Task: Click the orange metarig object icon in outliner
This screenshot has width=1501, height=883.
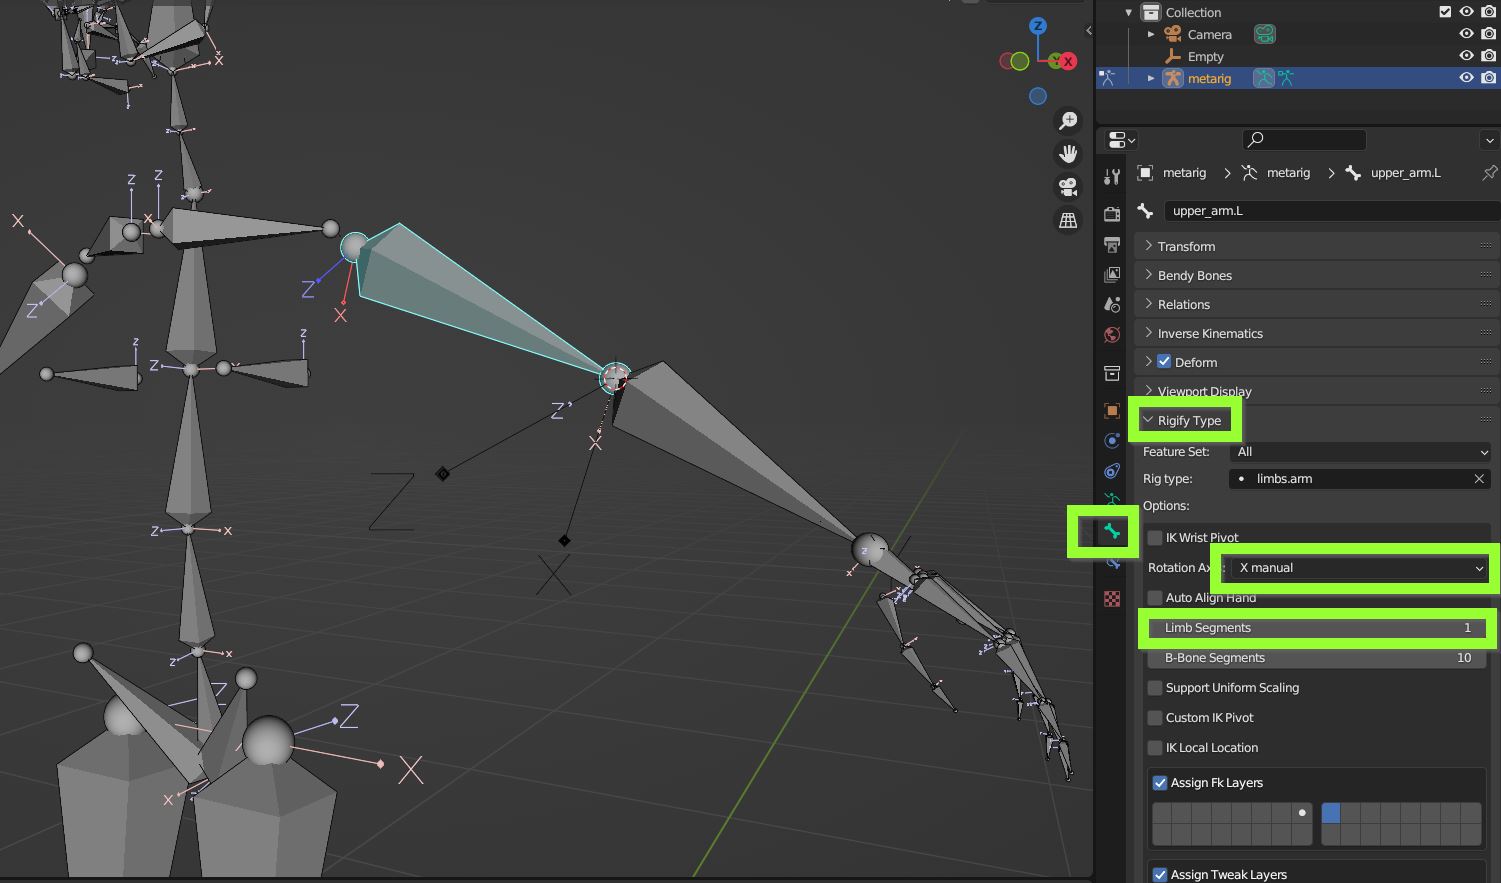Action: [x=1173, y=78]
